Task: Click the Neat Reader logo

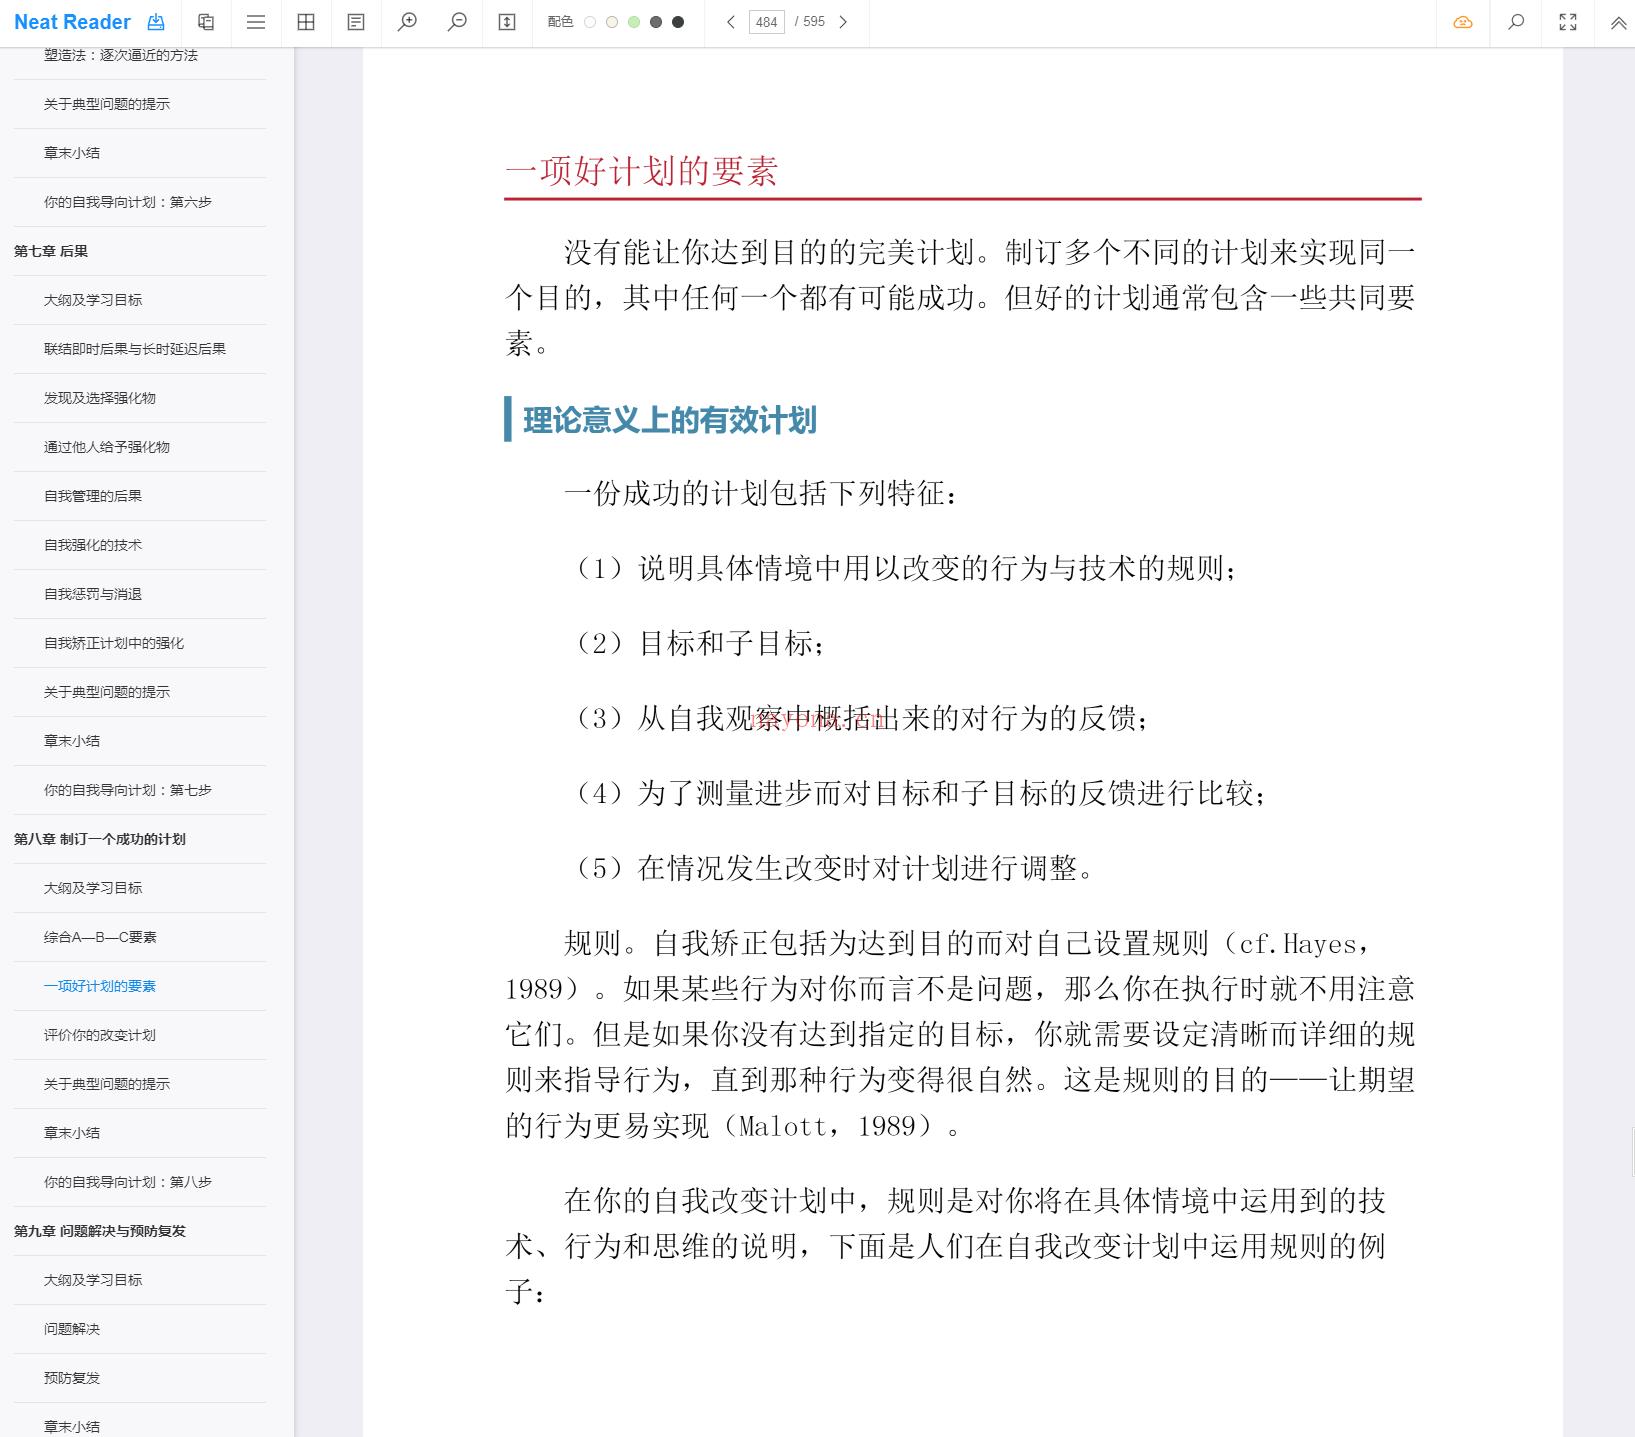Action: [72, 22]
